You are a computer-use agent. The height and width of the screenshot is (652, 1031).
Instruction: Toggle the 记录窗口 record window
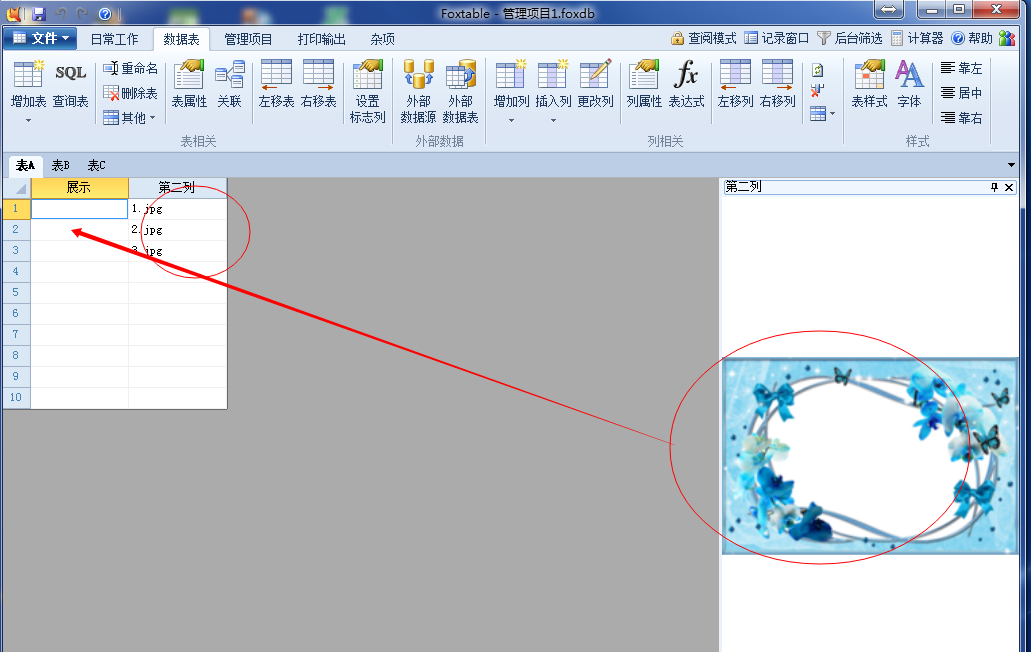(x=777, y=38)
